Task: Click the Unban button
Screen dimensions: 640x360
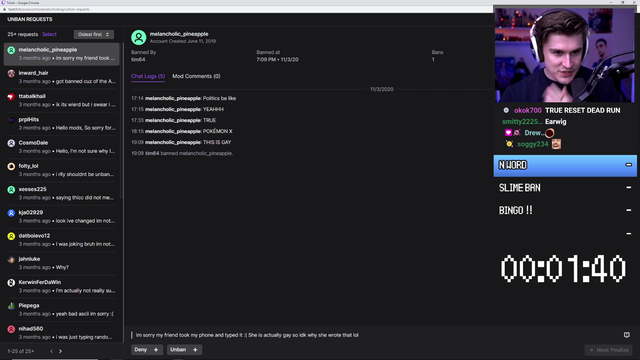Action: click(x=184, y=350)
